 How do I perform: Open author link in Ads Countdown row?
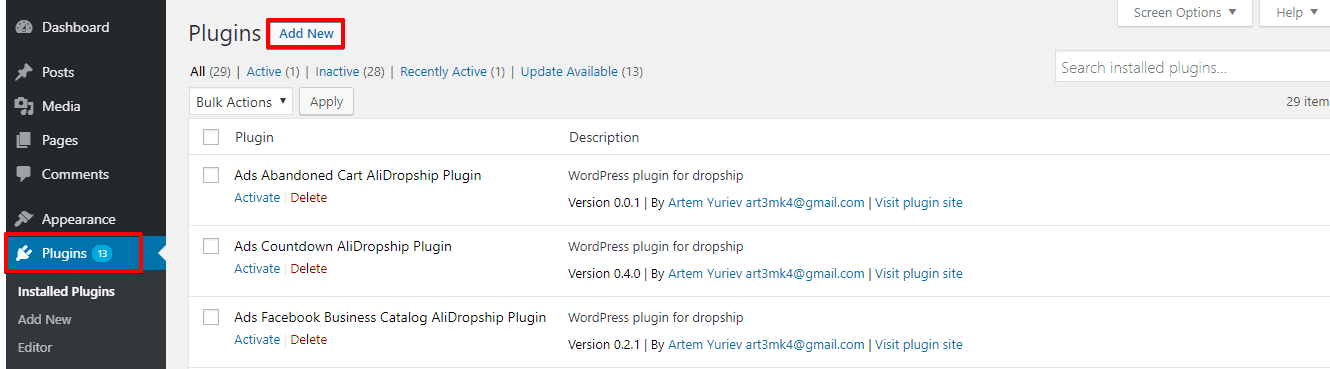pyautogui.click(x=766, y=274)
